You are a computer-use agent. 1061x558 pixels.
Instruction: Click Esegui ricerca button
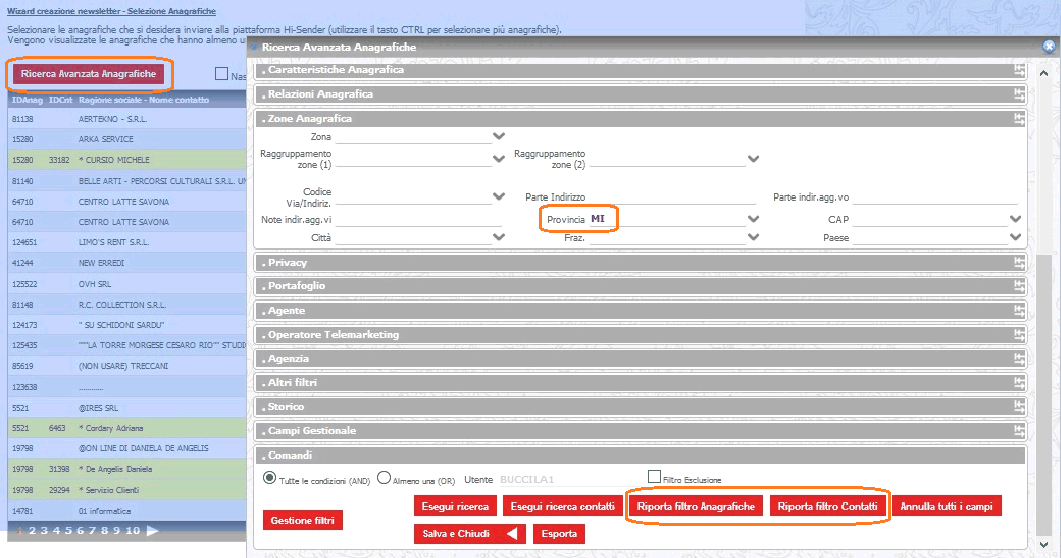click(455, 506)
